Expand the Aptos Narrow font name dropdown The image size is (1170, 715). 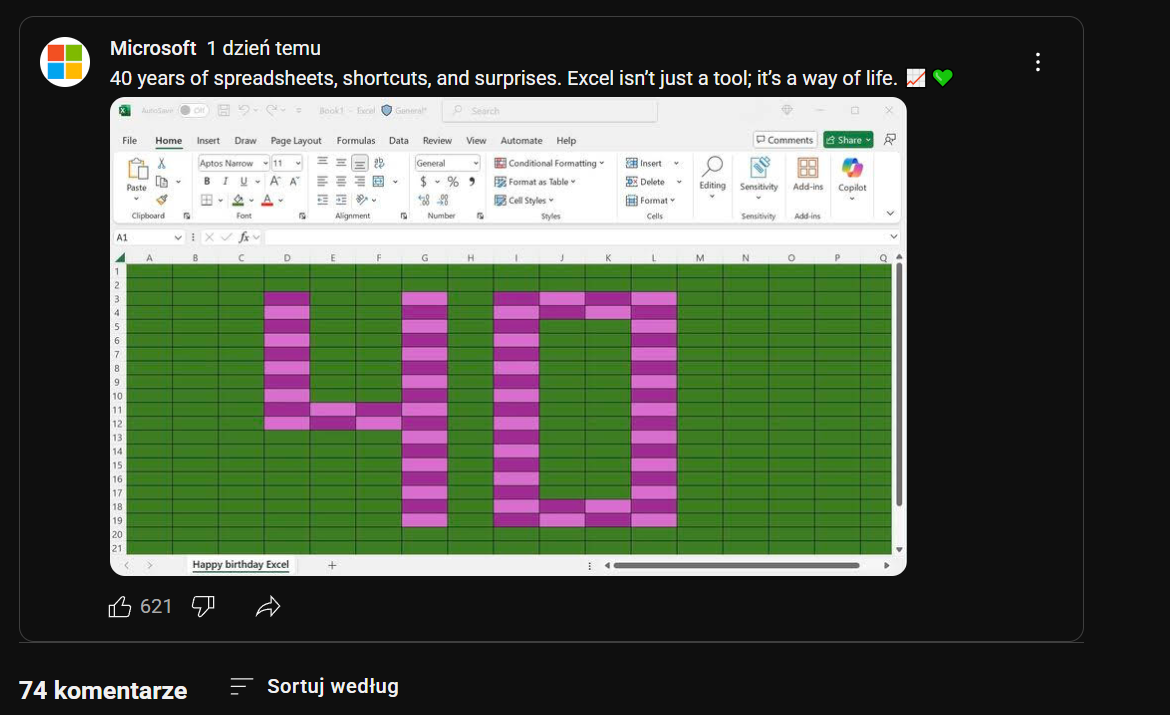[265, 163]
